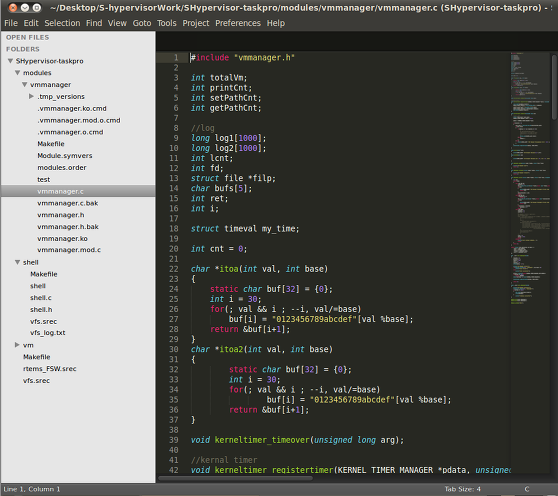
Task: Open Module.symvers file
Action: pos(64,155)
